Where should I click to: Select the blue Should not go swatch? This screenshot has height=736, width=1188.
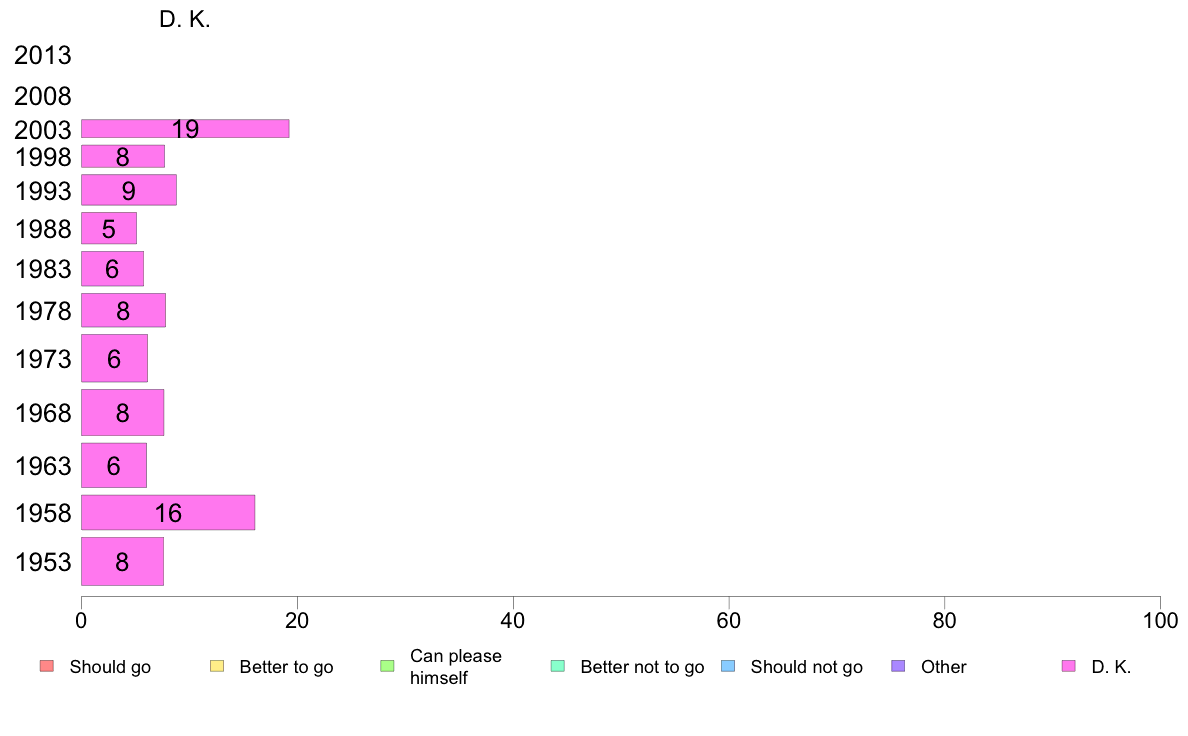point(728,666)
